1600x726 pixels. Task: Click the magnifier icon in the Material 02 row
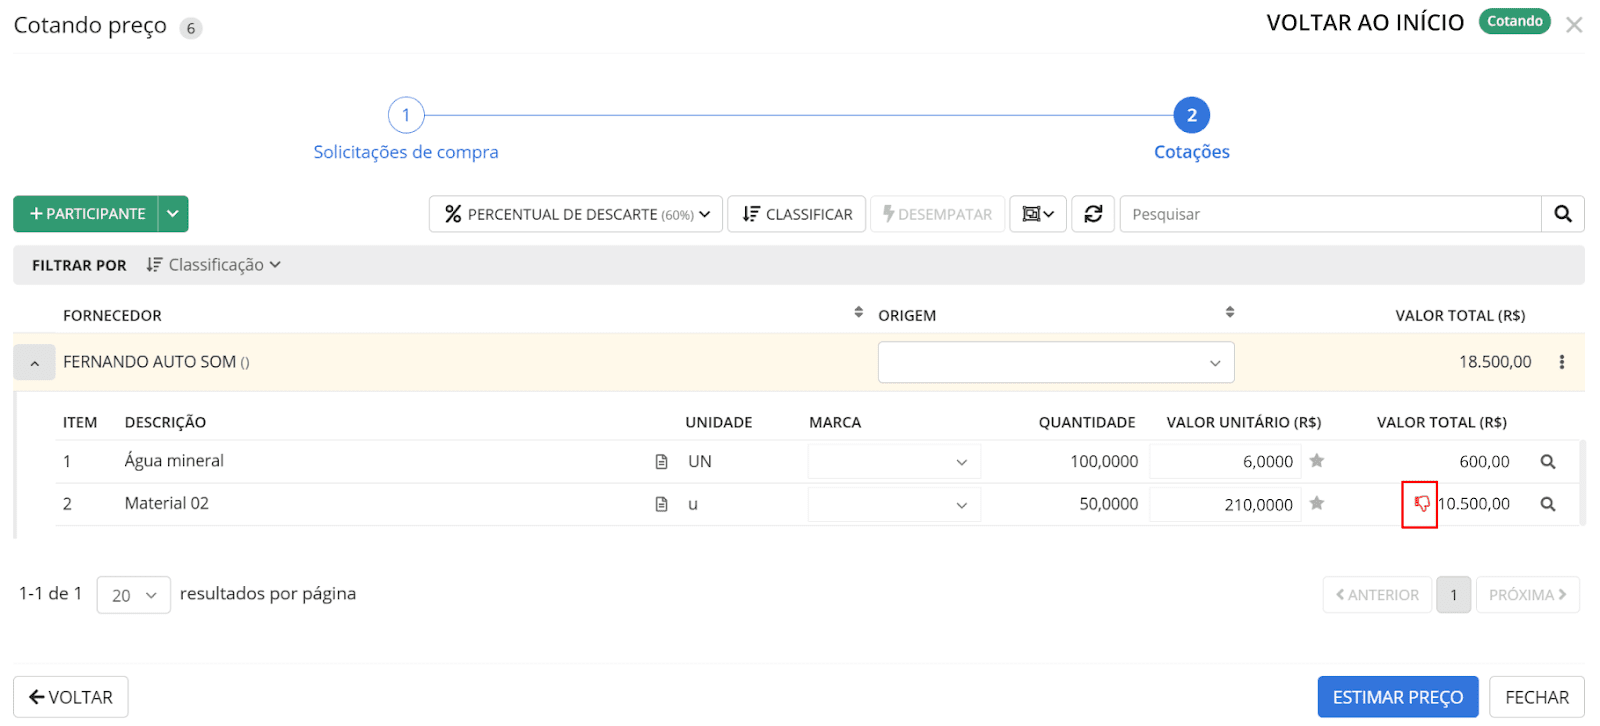point(1547,504)
